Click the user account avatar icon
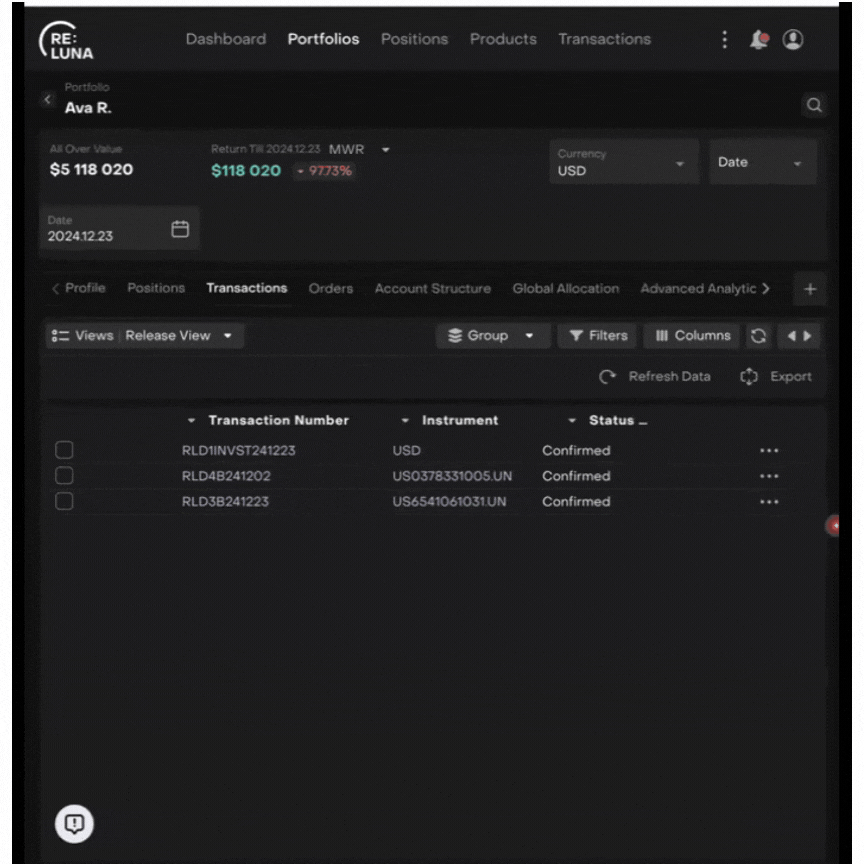This screenshot has width=864, height=864. (793, 39)
